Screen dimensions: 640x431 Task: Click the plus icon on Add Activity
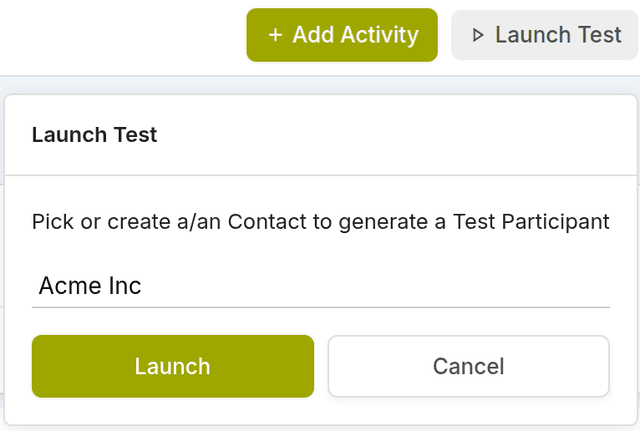275,35
